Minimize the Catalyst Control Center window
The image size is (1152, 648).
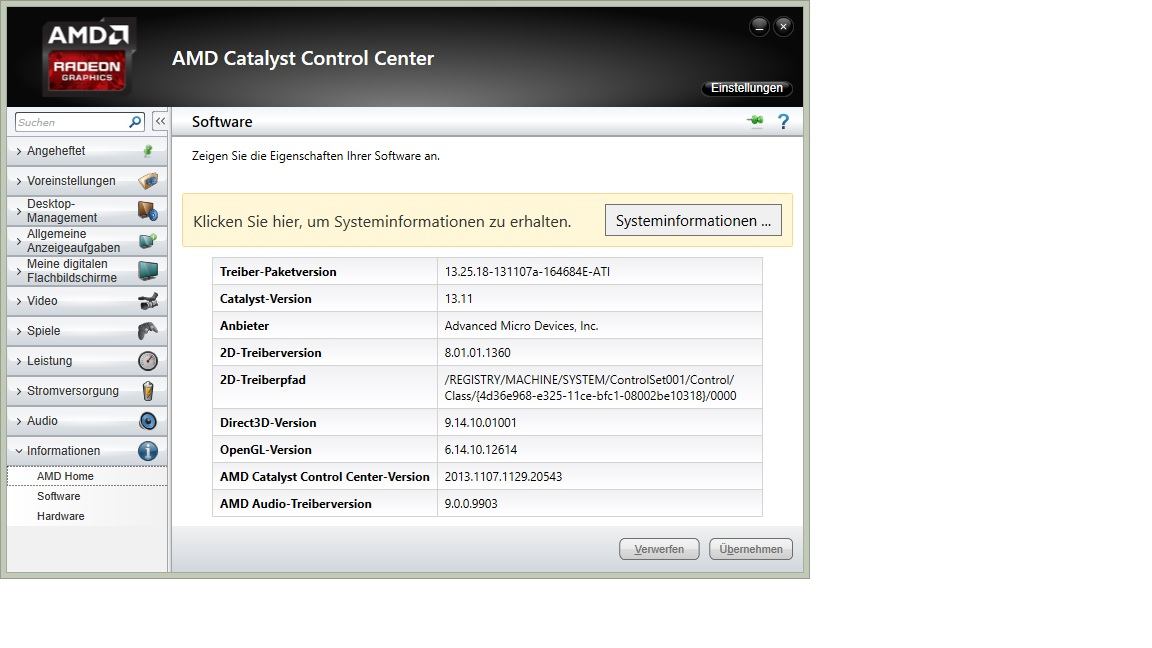tap(759, 27)
